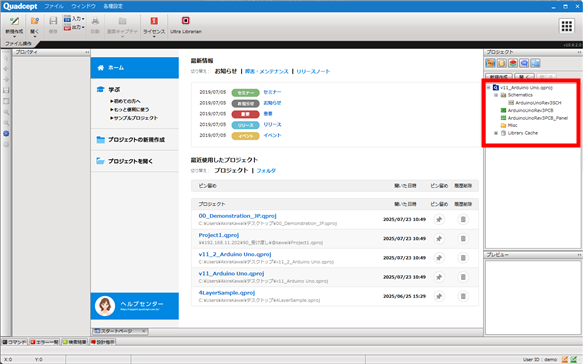Image resolution: width=583 pixels, height=364 pixels.
Task: Select the stacked layers icon in Project panel
Action: pyautogui.click(x=513, y=64)
